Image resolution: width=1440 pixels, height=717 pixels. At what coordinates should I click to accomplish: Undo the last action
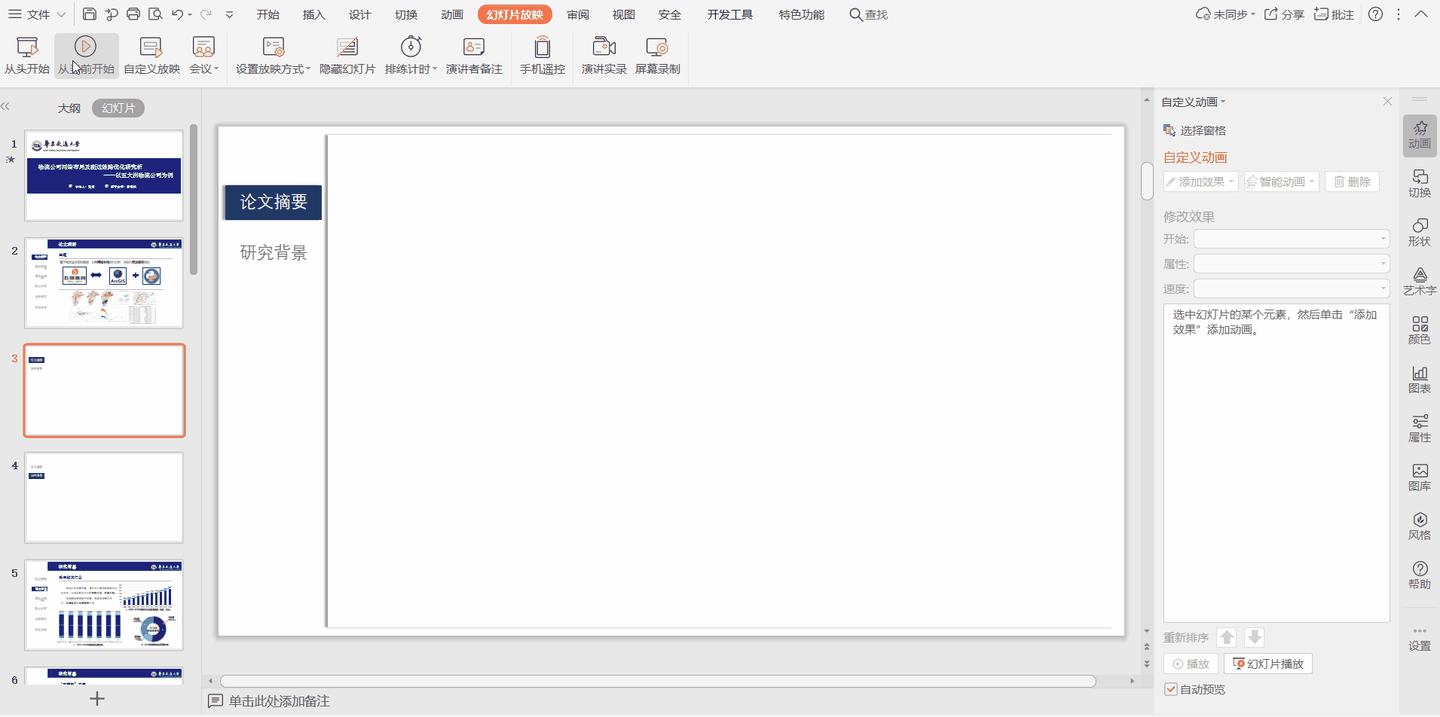click(x=177, y=14)
